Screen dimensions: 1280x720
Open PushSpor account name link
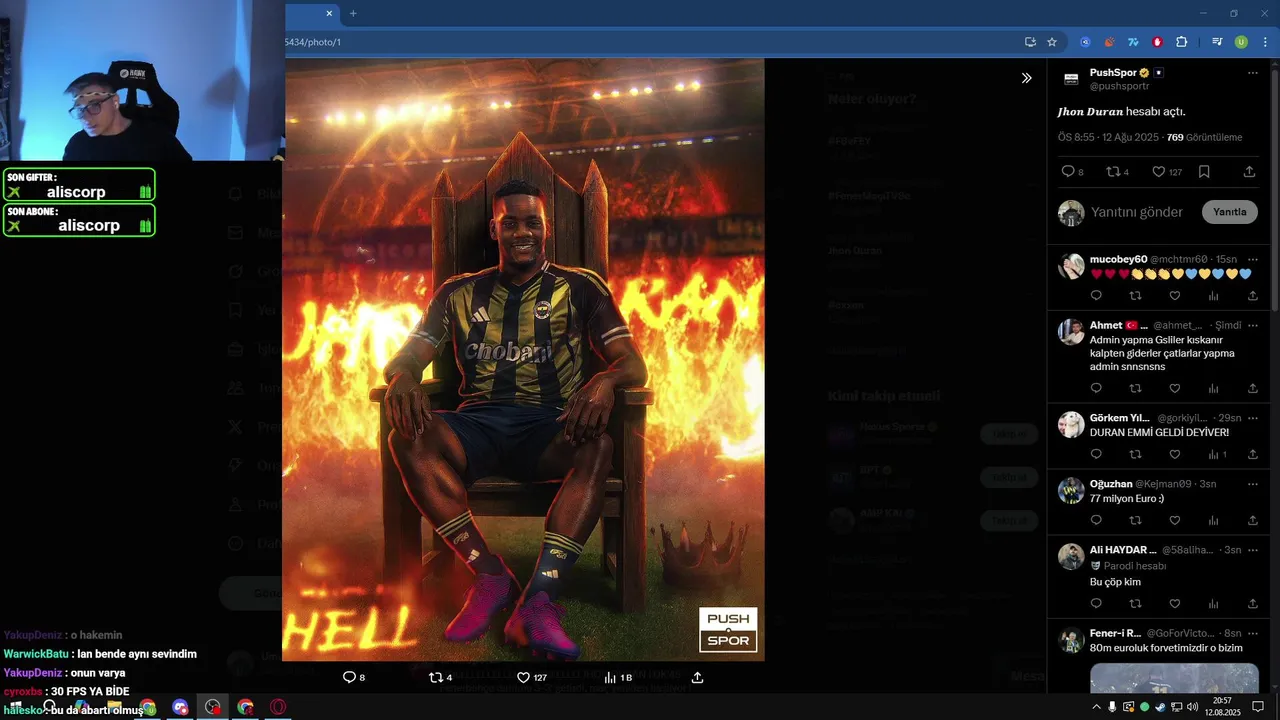pyautogui.click(x=1113, y=73)
